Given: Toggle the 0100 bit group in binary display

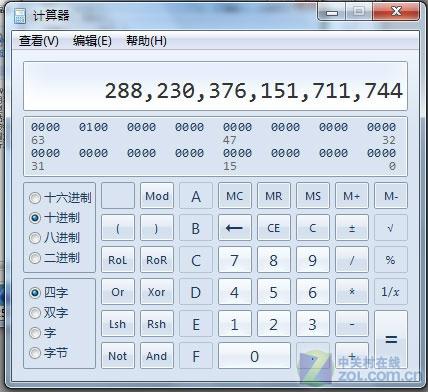Looking at the screenshot, I should click(x=93, y=127).
